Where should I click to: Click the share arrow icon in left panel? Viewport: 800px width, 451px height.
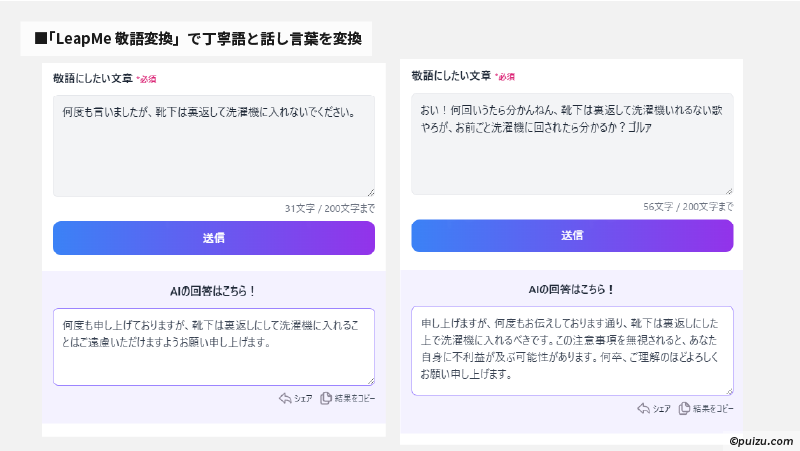[x=285, y=398]
